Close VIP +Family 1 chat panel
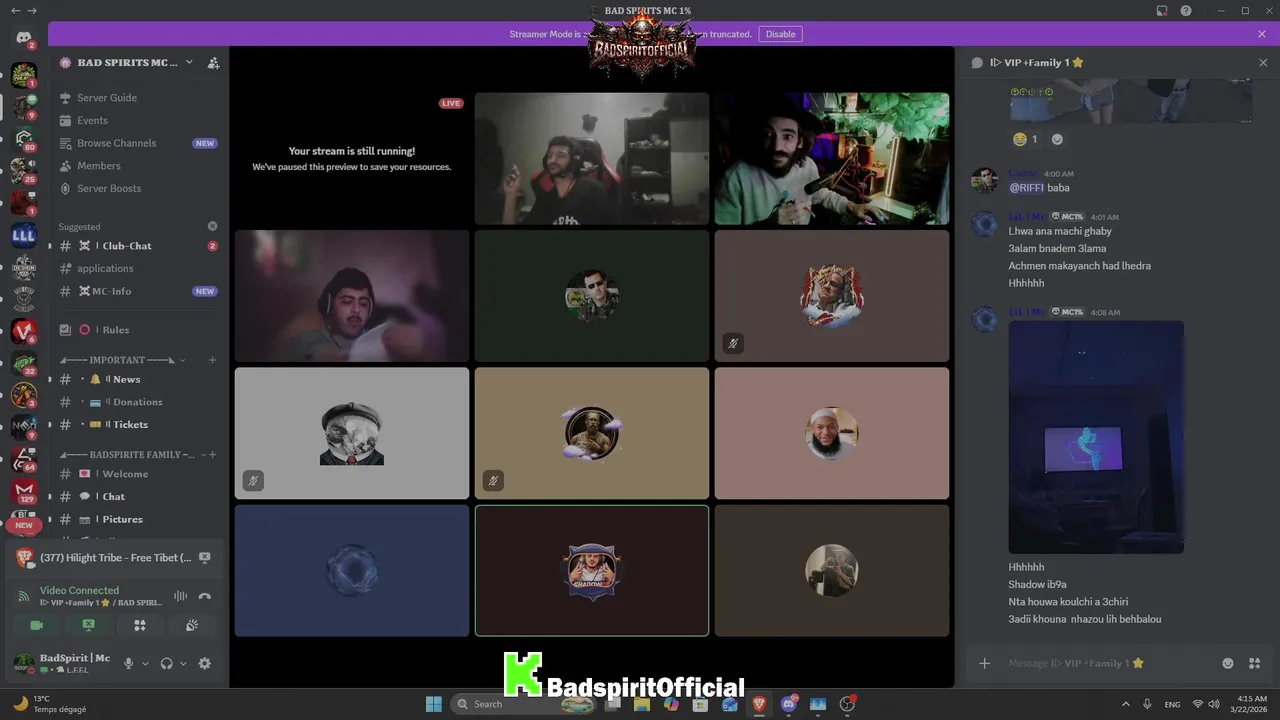The image size is (1280, 720). pyautogui.click(x=1263, y=62)
